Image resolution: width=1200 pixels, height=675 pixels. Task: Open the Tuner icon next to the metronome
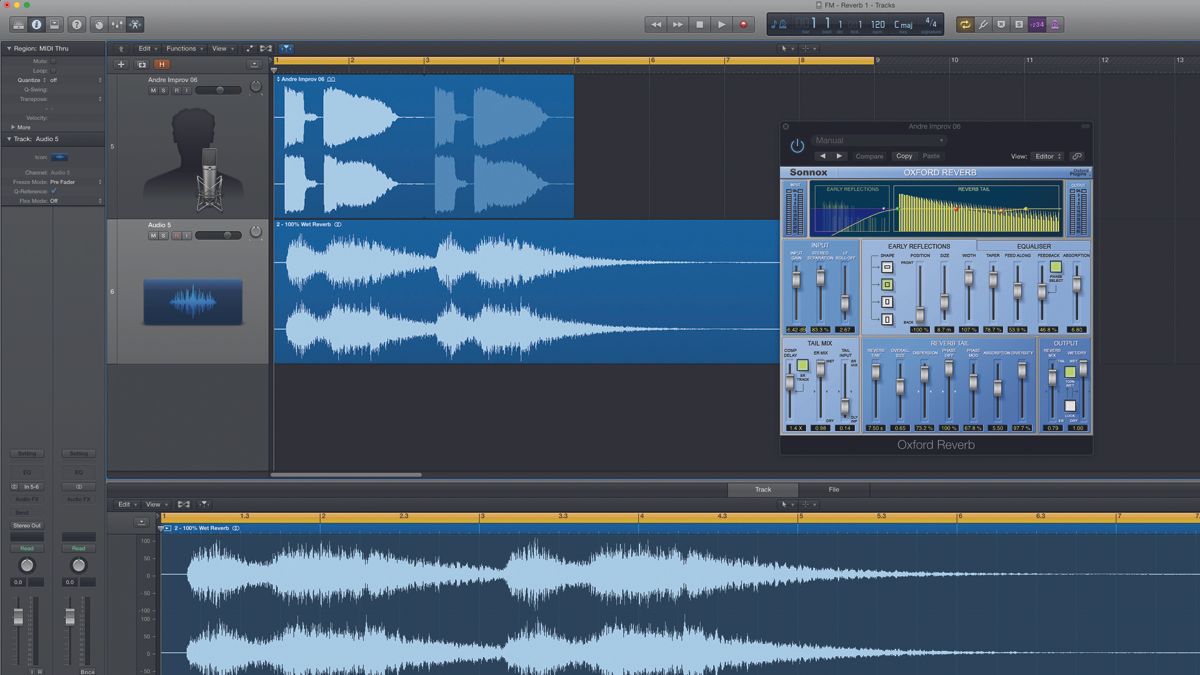(983, 24)
